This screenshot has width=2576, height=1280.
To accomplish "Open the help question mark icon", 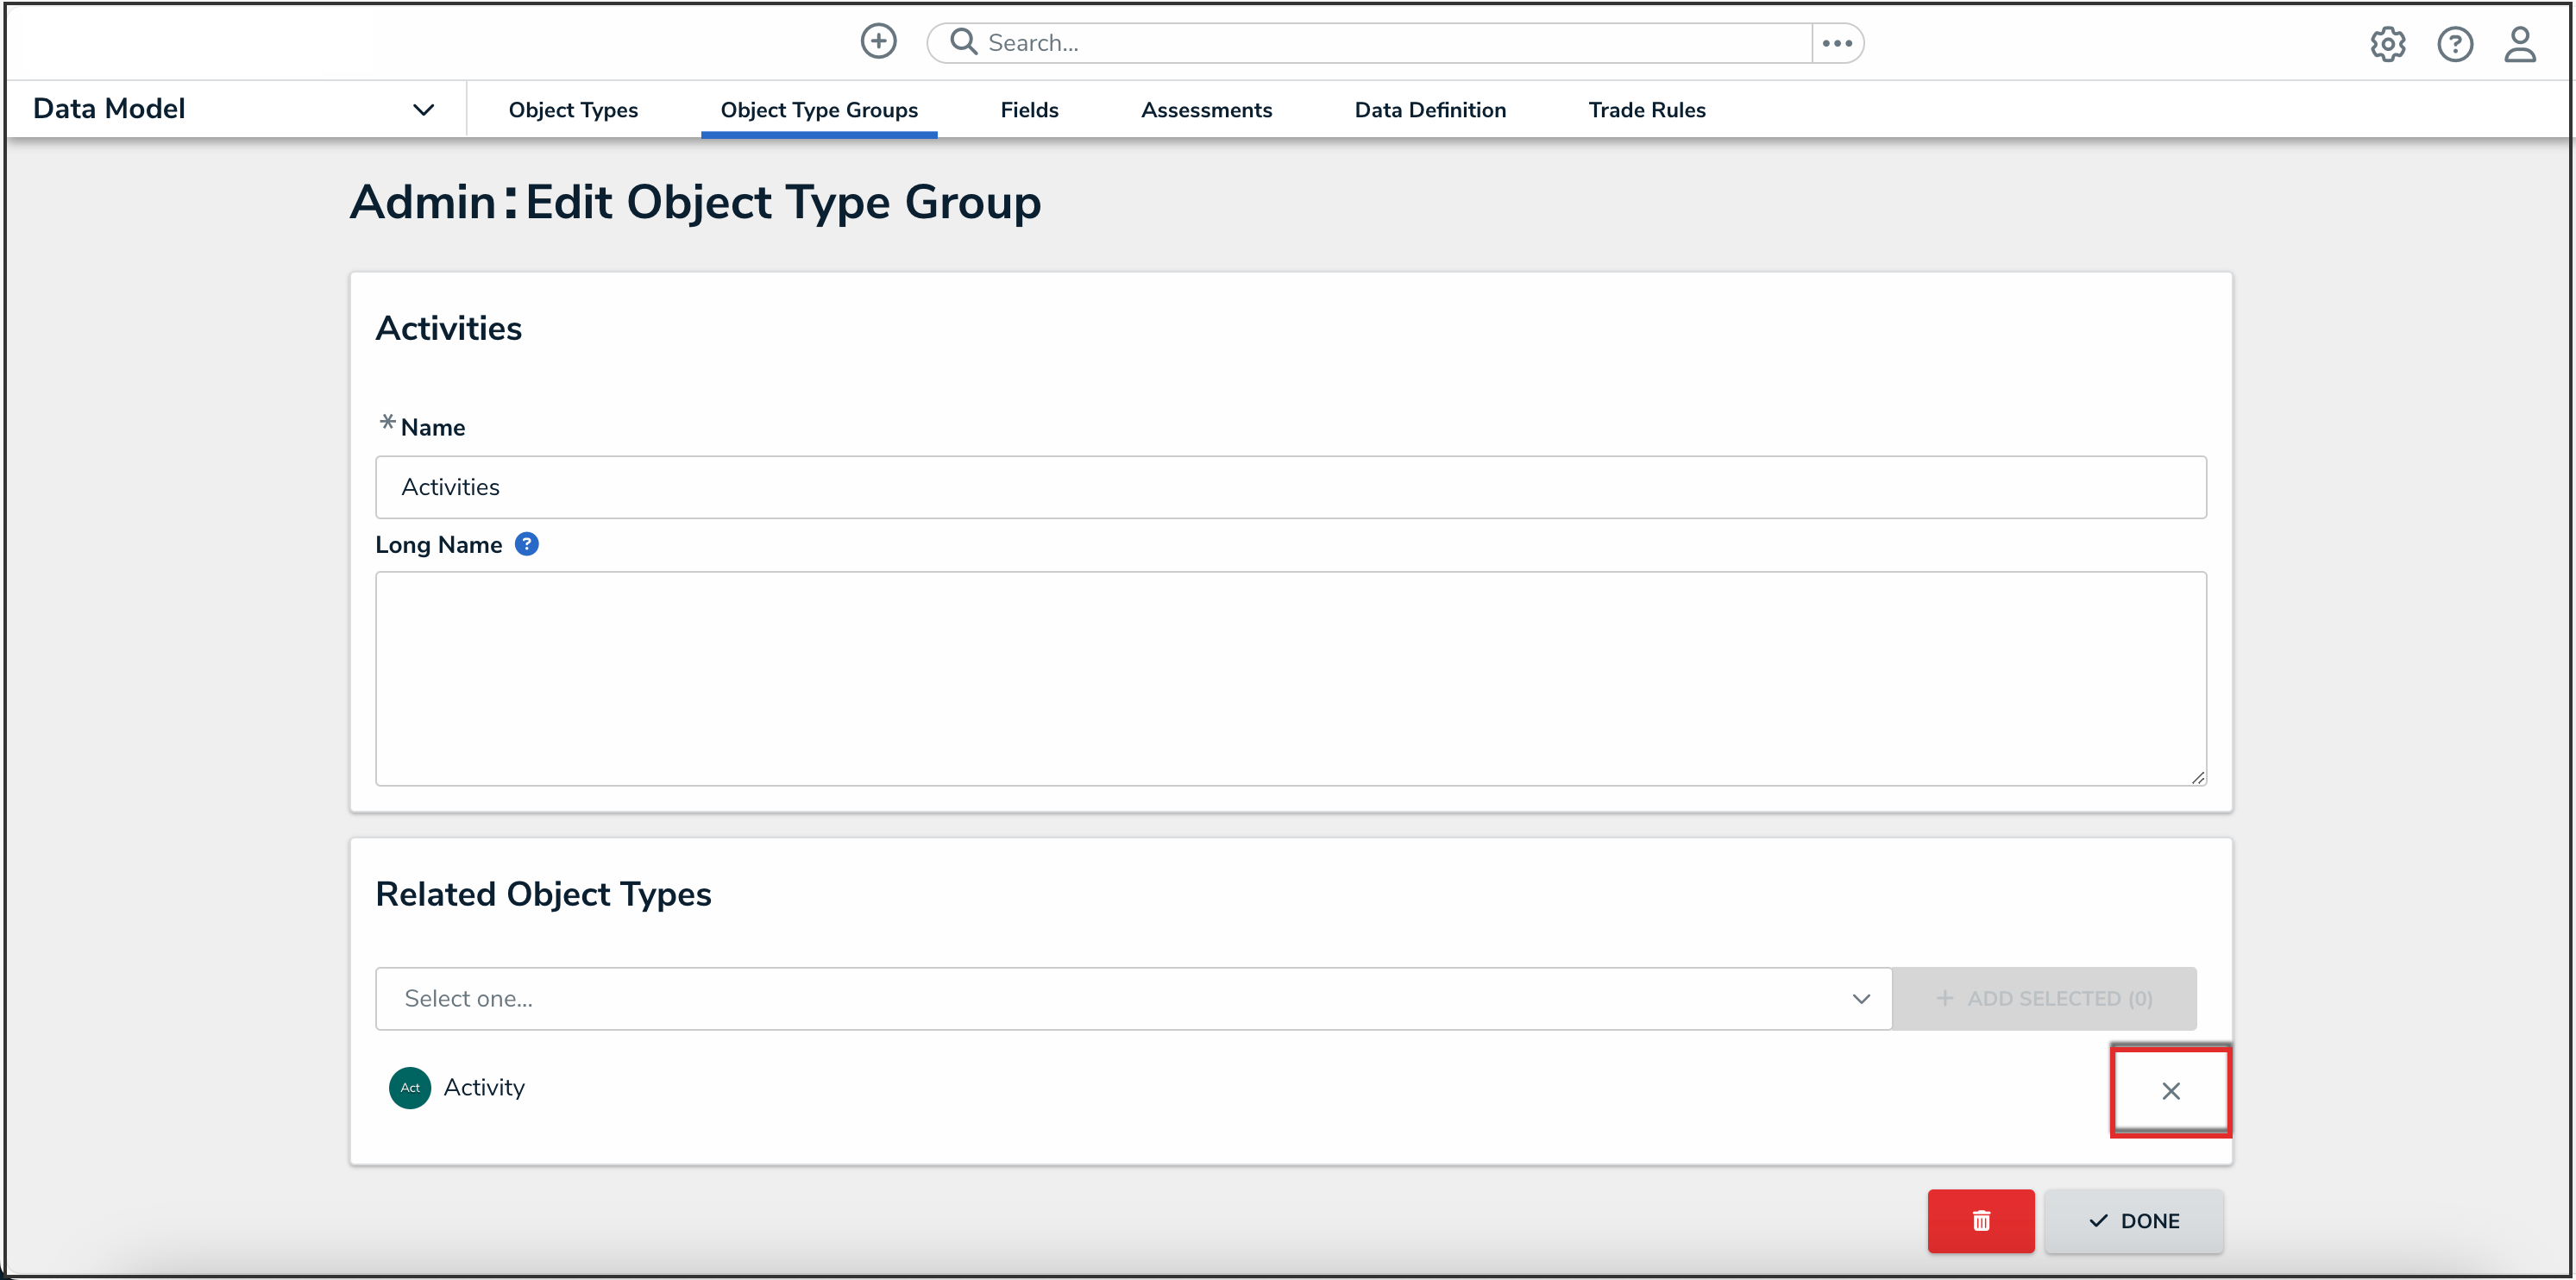I will [2454, 44].
